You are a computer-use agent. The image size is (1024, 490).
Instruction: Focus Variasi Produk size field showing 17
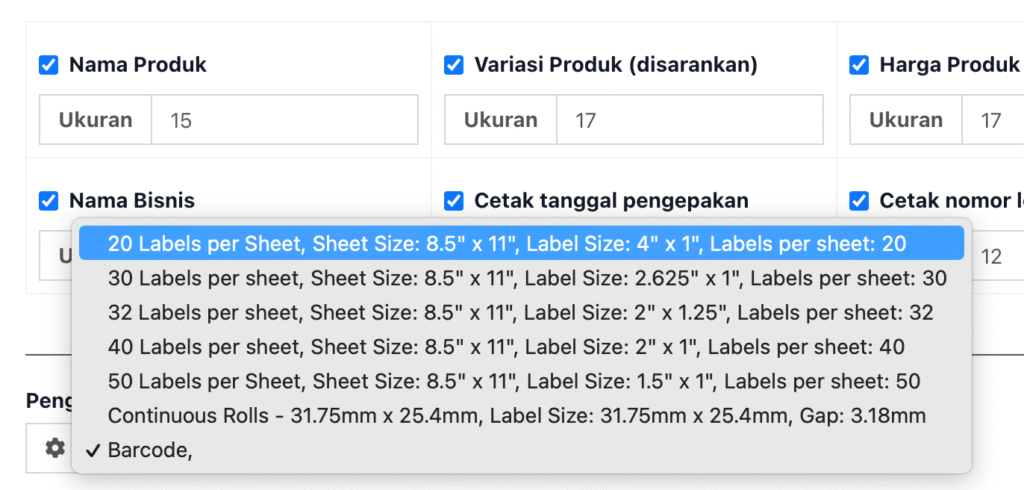pos(689,120)
